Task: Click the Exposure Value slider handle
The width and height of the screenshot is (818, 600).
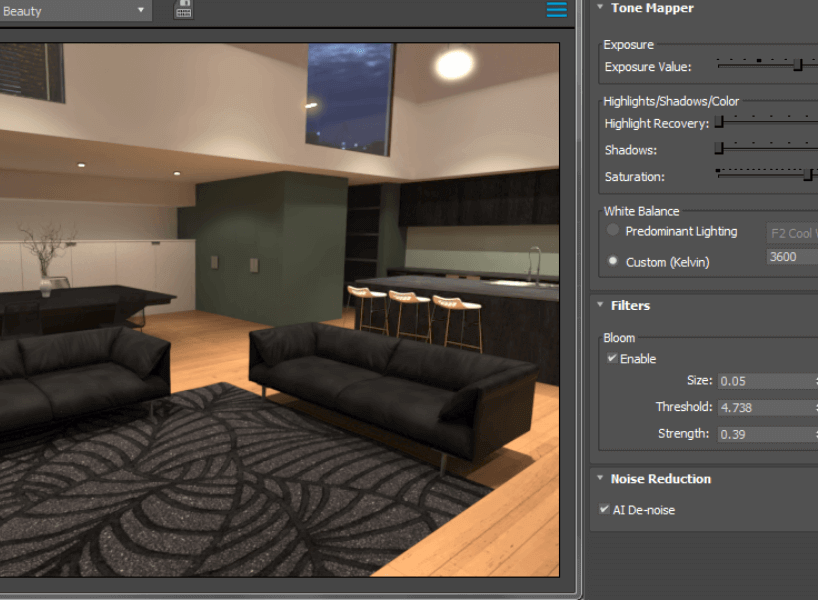Action: (798, 65)
